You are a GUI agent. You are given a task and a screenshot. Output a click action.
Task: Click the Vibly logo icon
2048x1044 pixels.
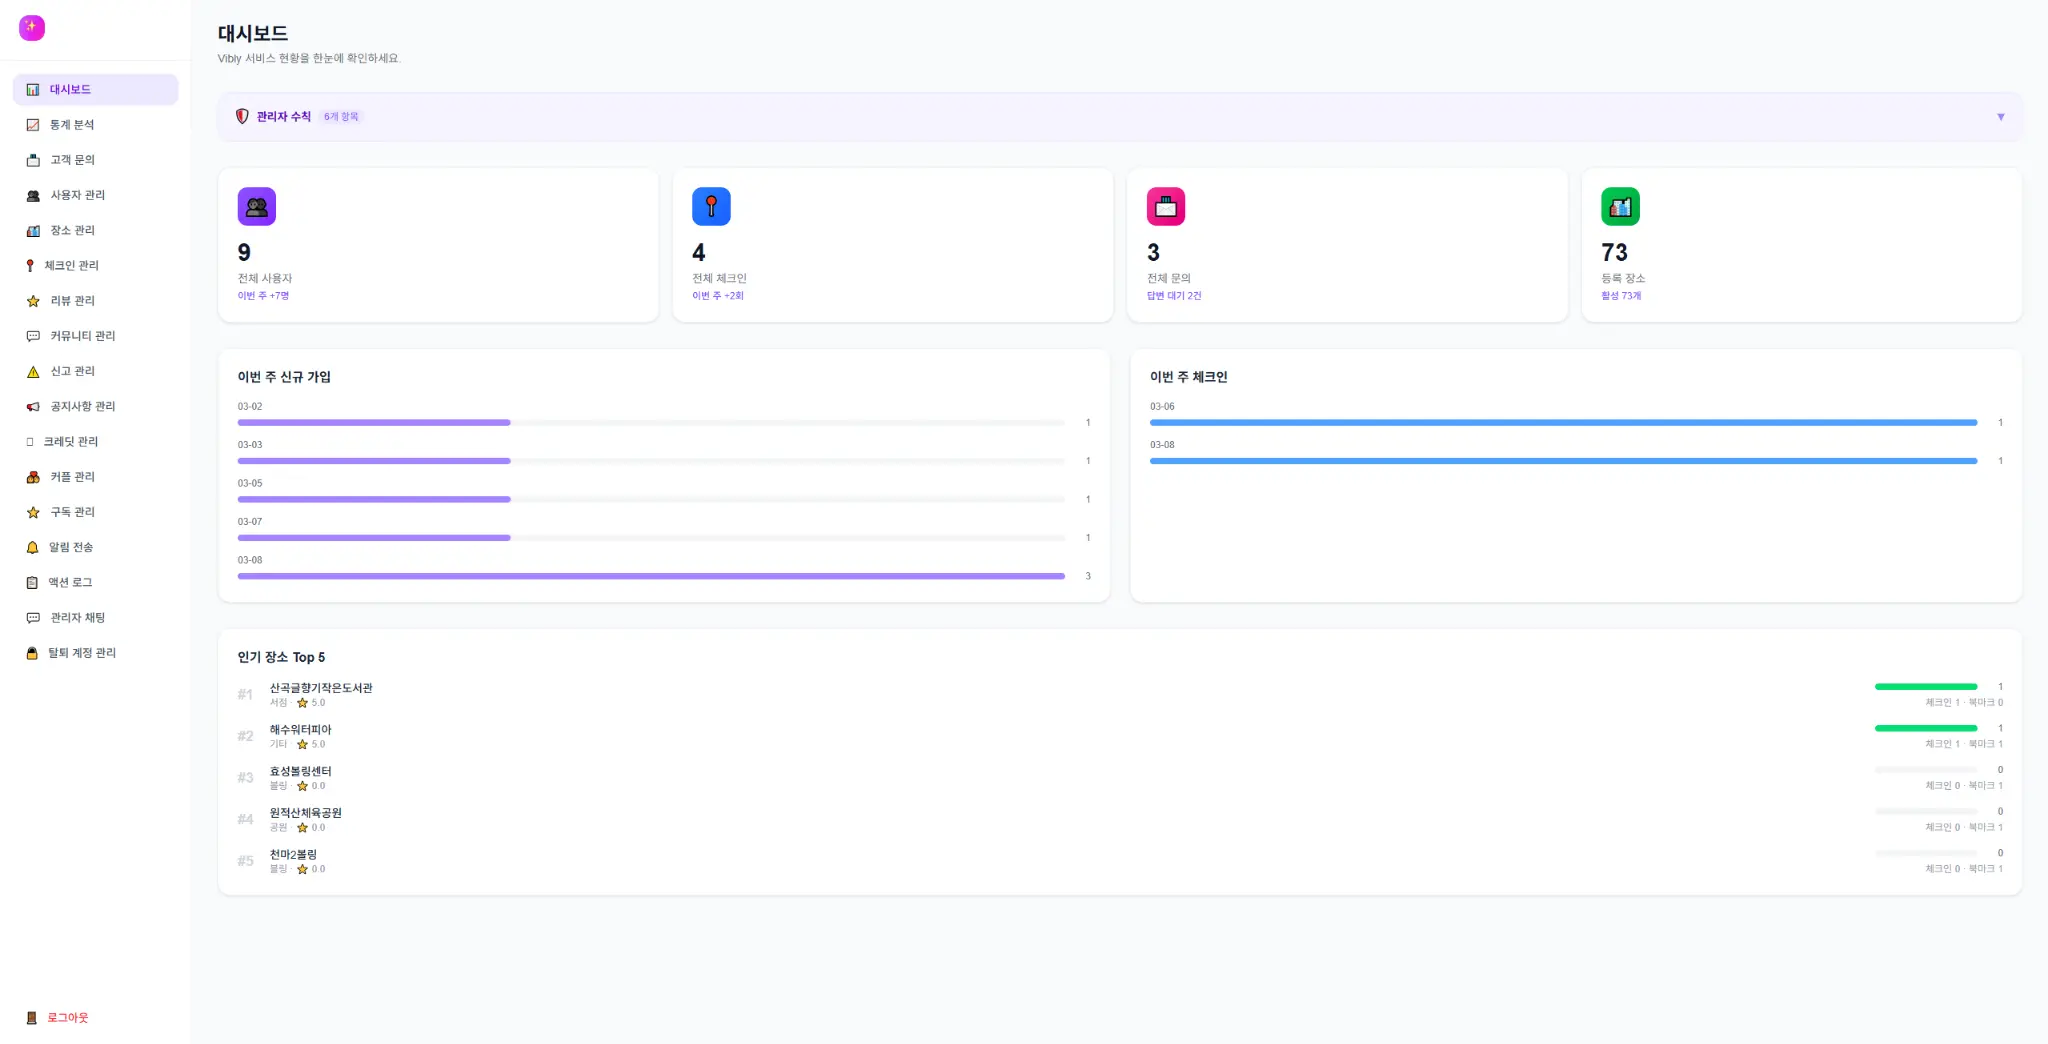(x=32, y=27)
